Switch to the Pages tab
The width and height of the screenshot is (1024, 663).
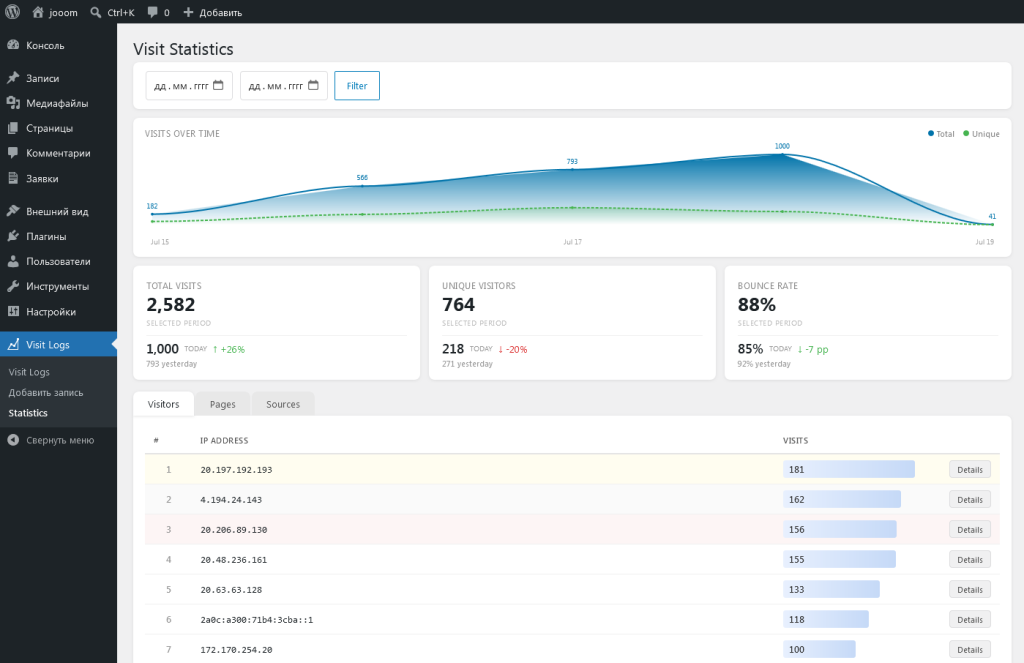pyautogui.click(x=223, y=404)
